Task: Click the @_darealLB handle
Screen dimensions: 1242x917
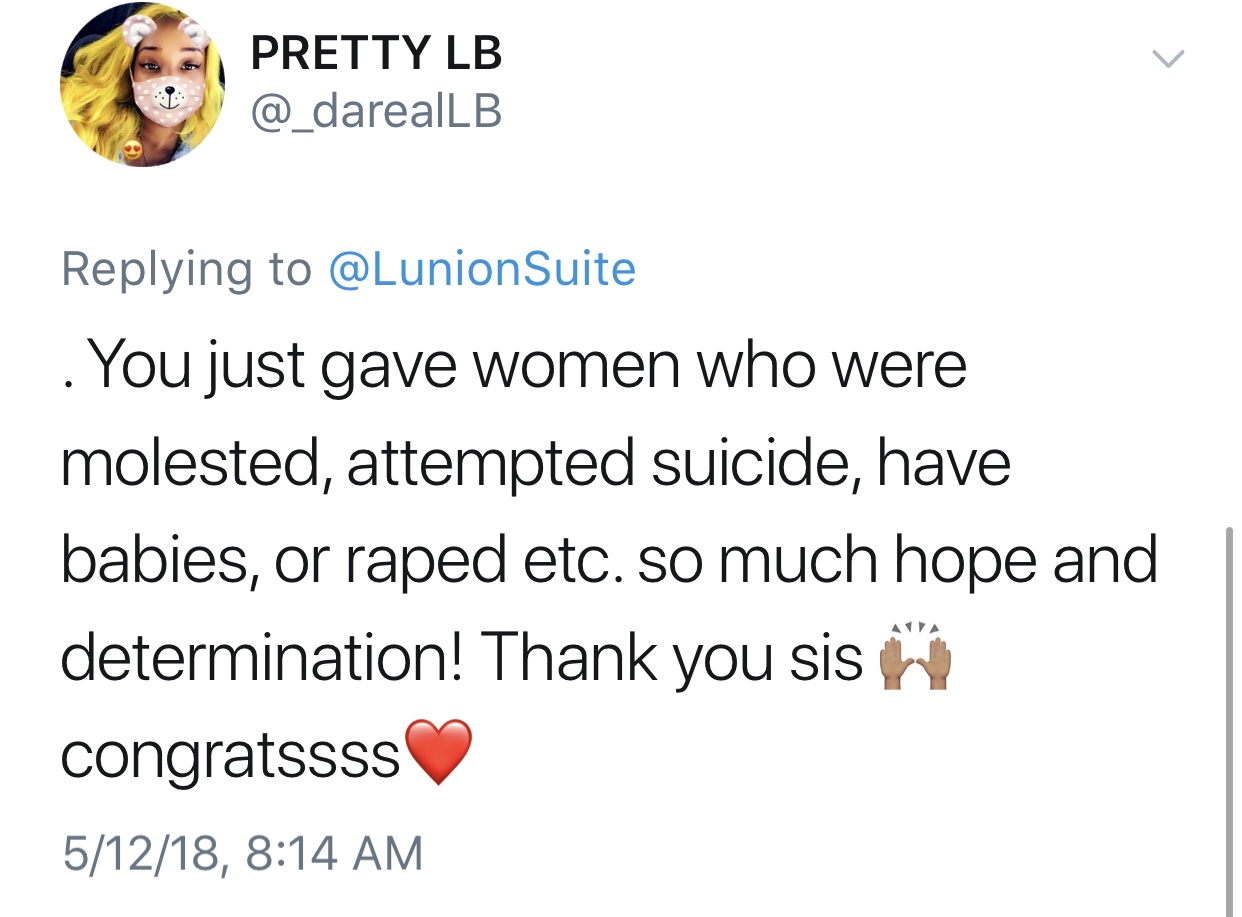Action: coord(376,111)
